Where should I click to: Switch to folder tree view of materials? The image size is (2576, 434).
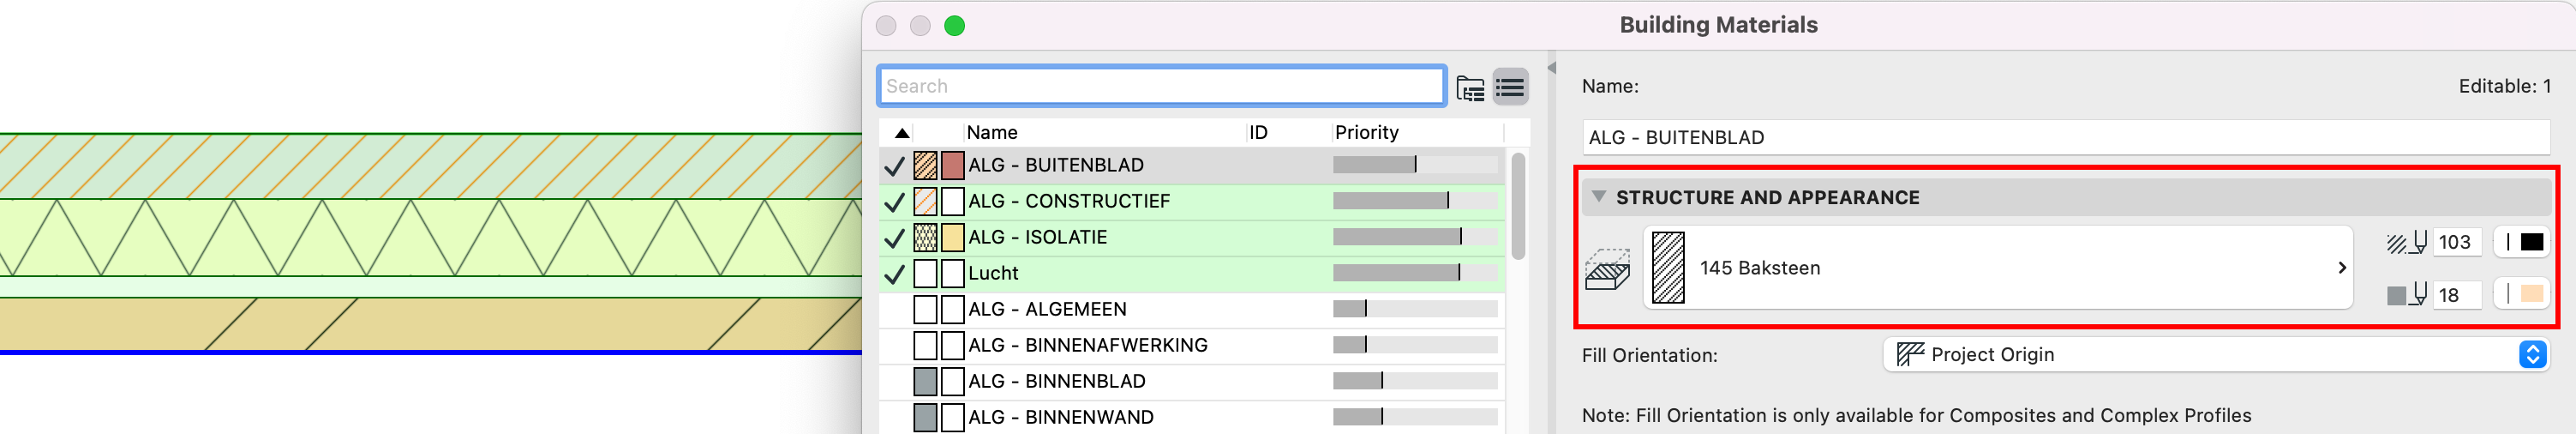[1469, 88]
